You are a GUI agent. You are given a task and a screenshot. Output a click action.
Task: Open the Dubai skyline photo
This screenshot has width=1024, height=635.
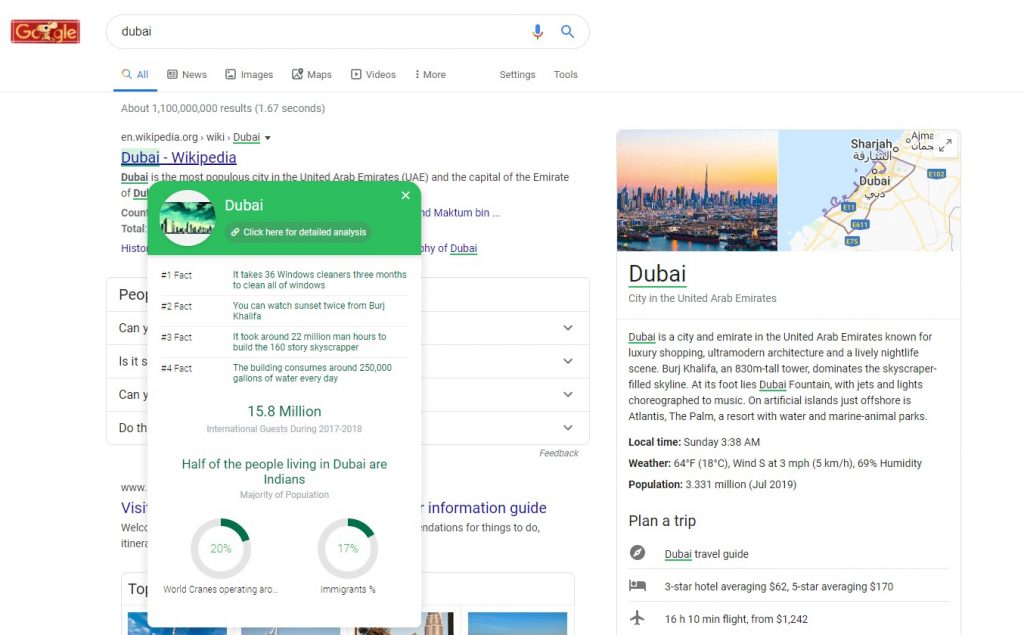(697, 190)
